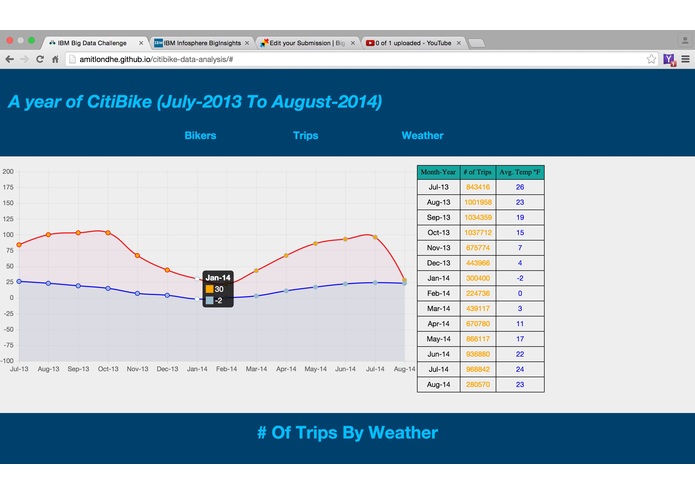The width and height of the screenshot is (695, 494).
Task: Click trips value 1037712 for Oct-13
Action: point(478,233)
